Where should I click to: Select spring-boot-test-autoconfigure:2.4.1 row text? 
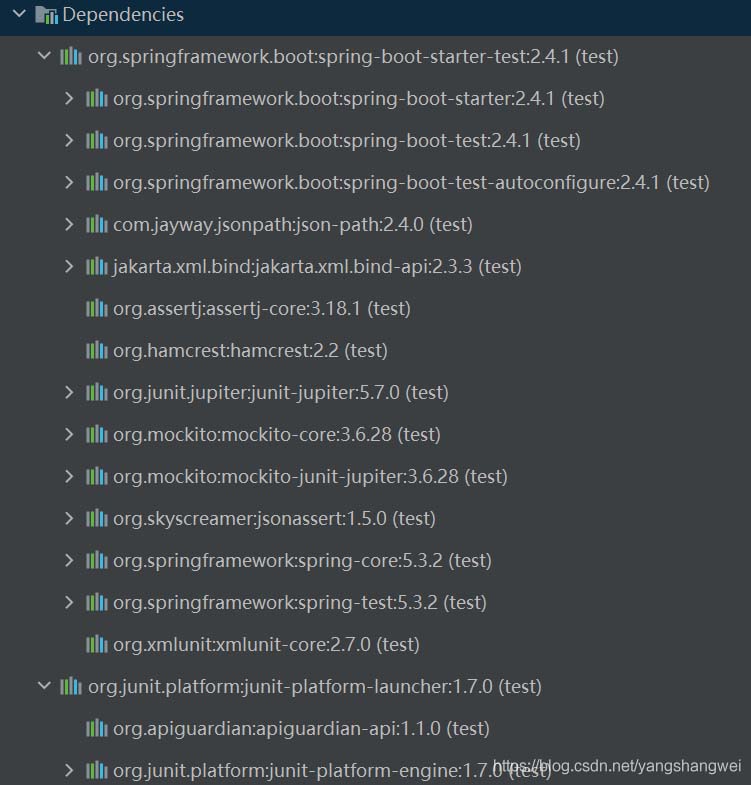coord(412,183)
